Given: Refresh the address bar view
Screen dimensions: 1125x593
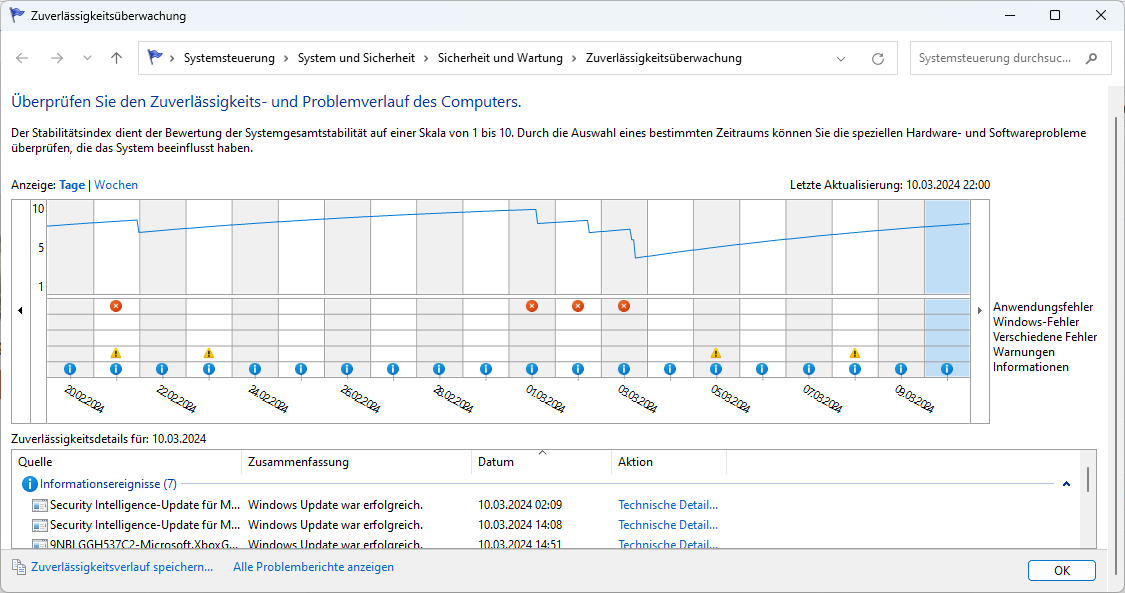Looking at the screenshot, I should [x=878, y=58].
